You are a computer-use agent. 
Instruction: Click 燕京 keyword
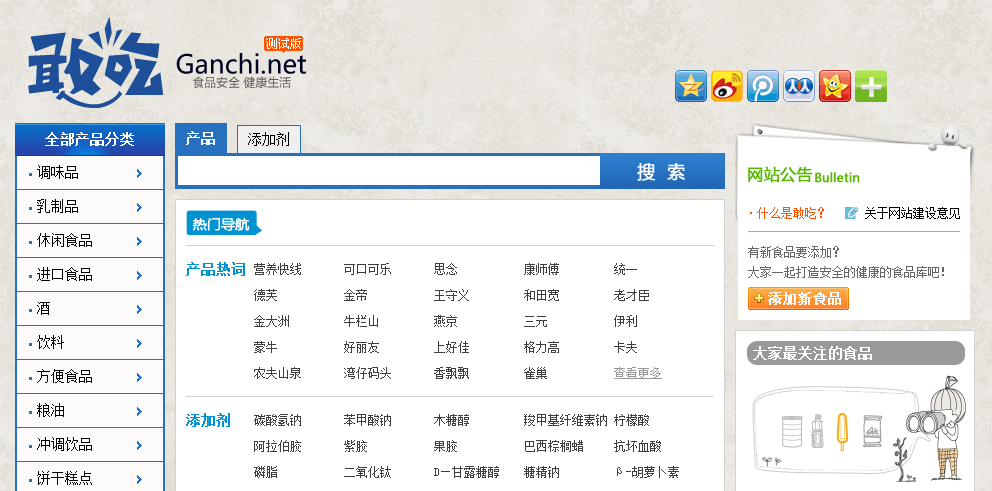click(446, 321)
